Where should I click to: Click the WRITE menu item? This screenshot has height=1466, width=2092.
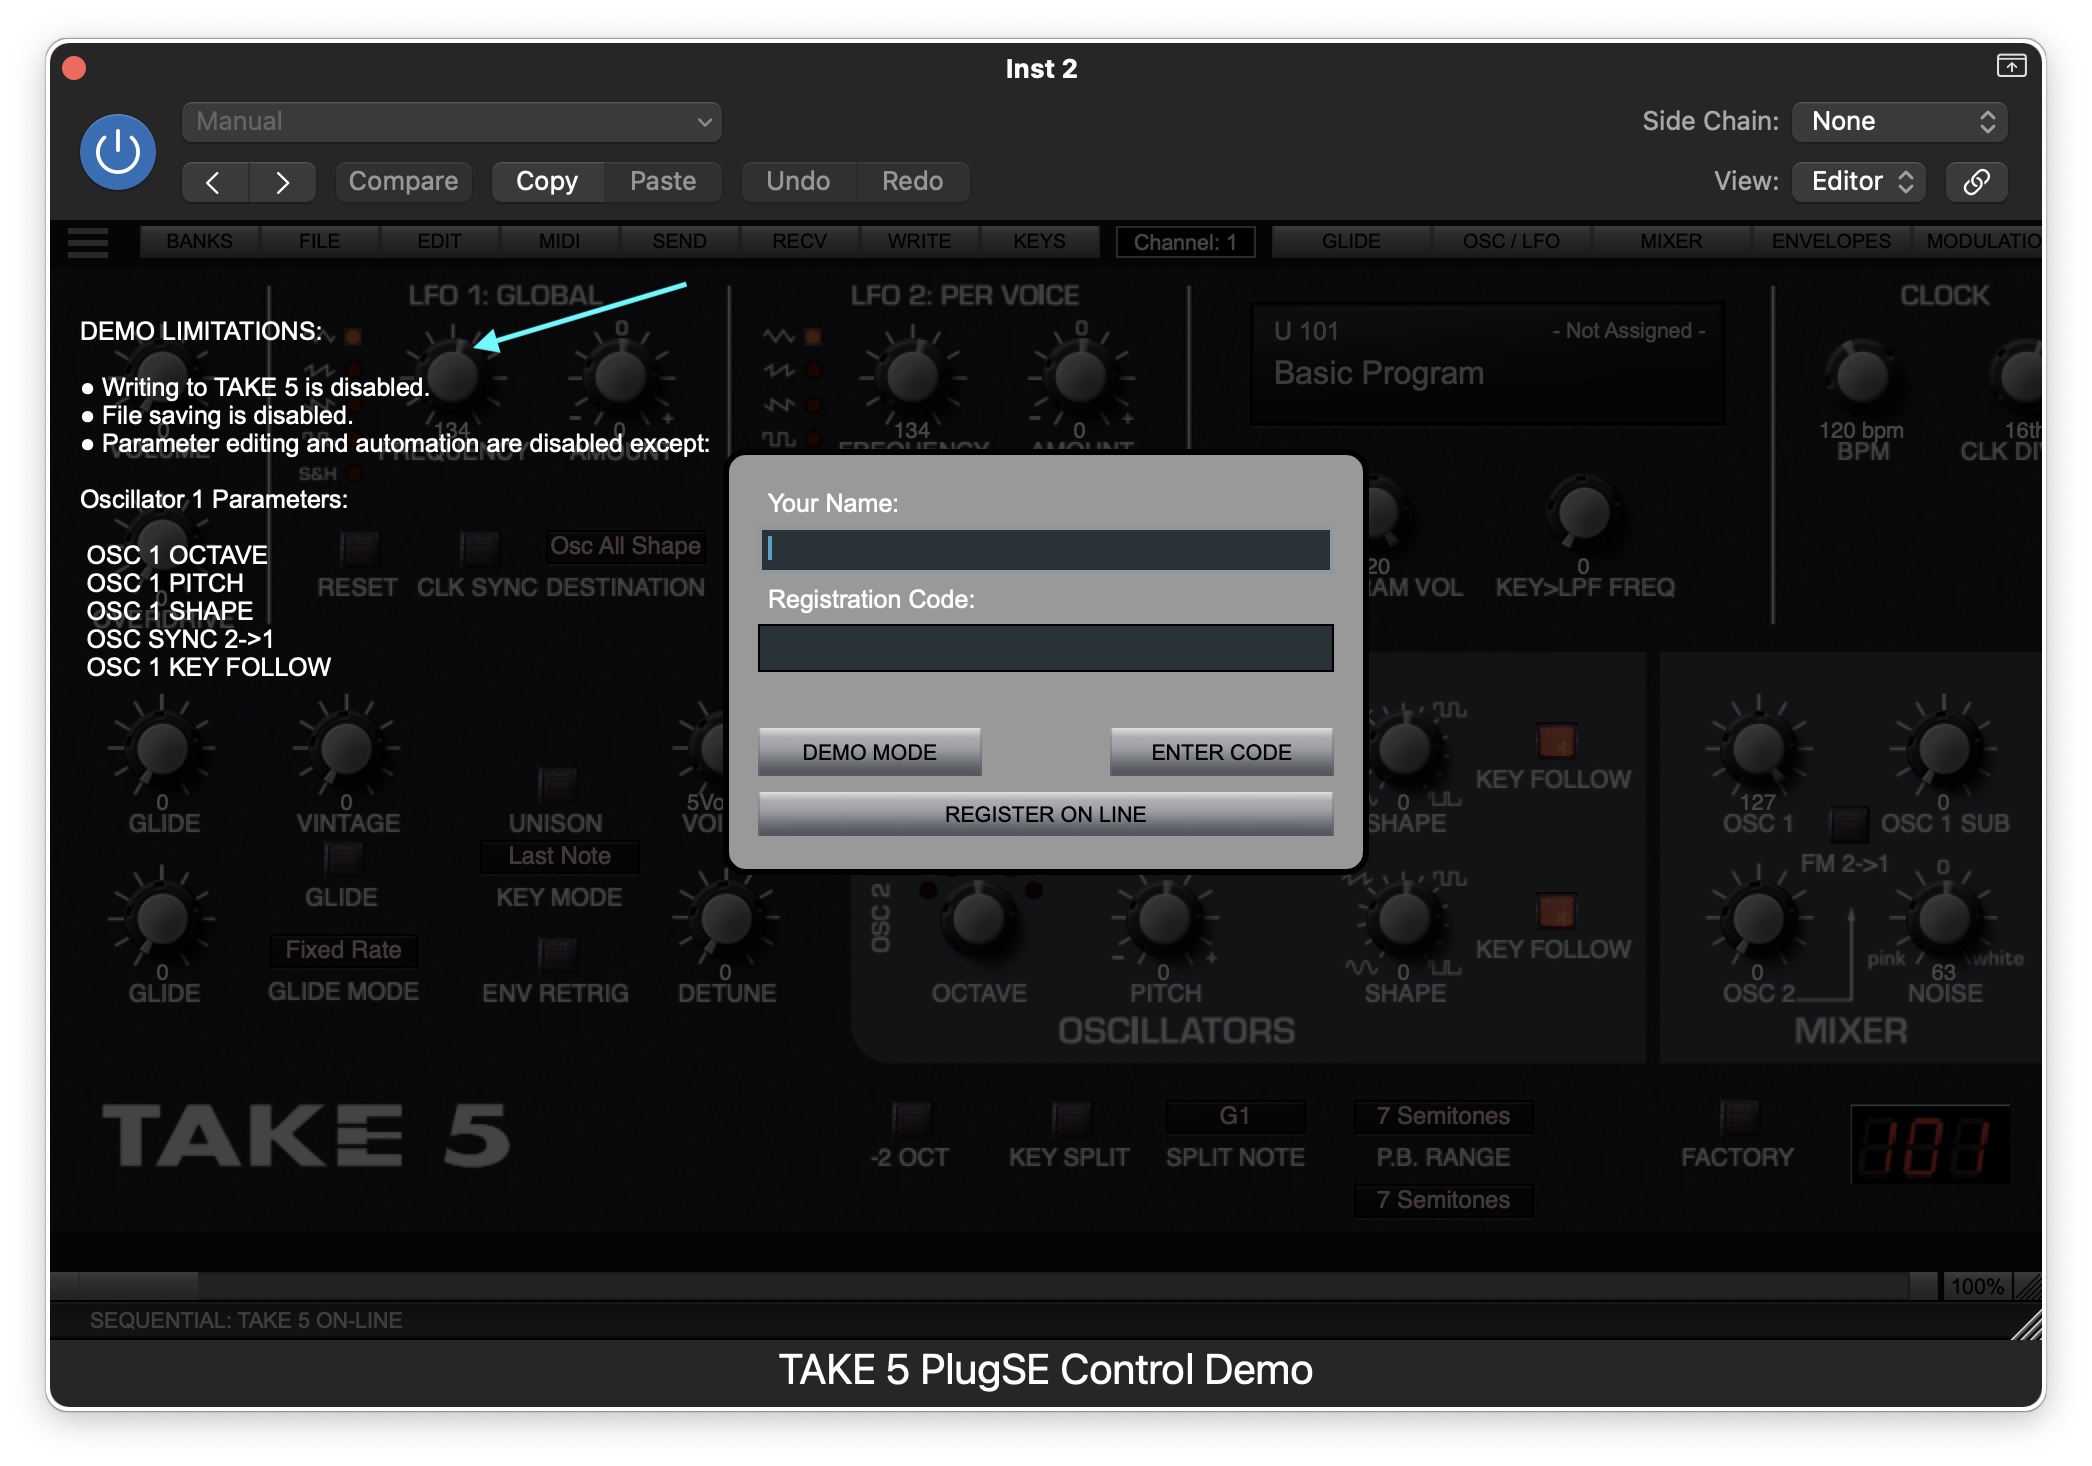pos(919,242)
